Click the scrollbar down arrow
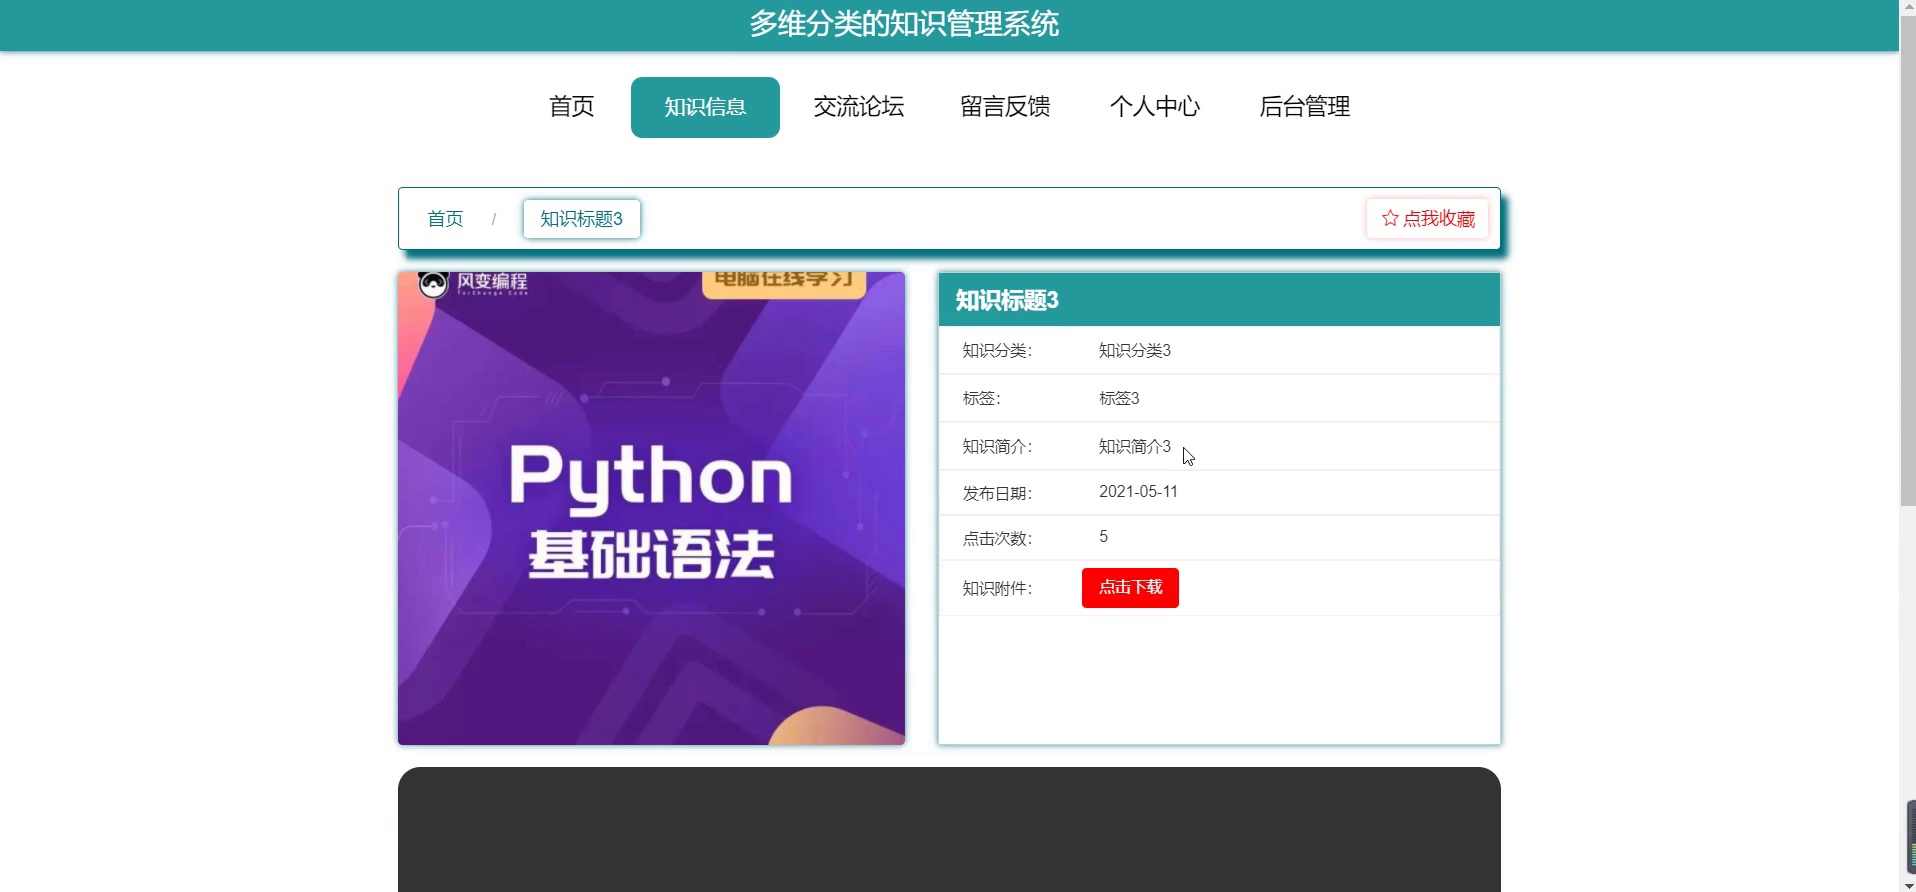This screenshot has height=892, width=1916. [1907, 884]
